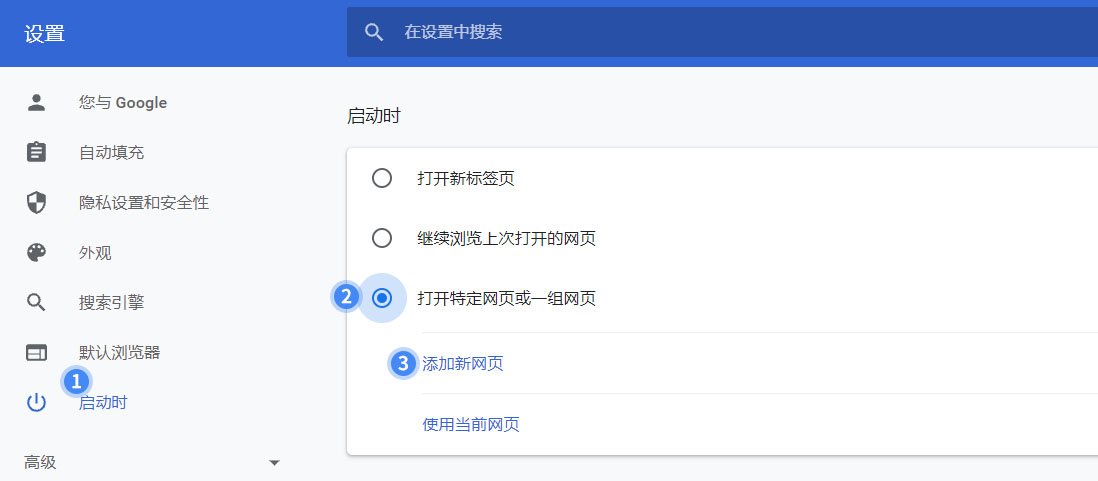Image resolution: width=1098 pixels, height=481 pixels.
Task: Open the 自动填充 settings section
Action: (111, 153)
